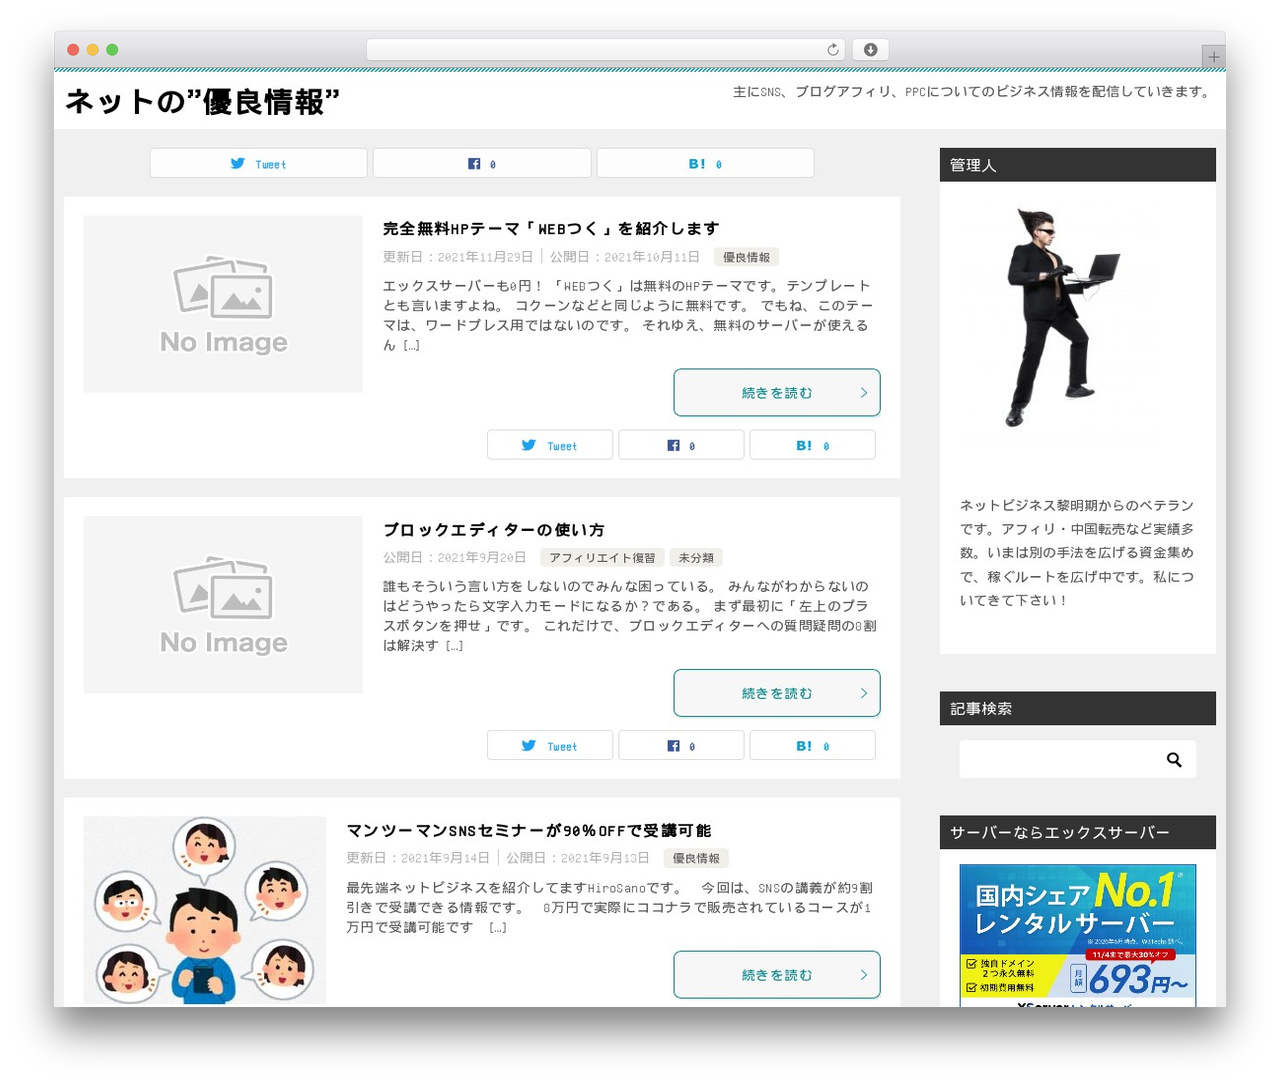Image resolution: width=1280 pixels, height=1084 pixels.
Task: Select the 優良情報 tag on the WEBつく article
Action: pyautogui.click(x=746, y=257)
